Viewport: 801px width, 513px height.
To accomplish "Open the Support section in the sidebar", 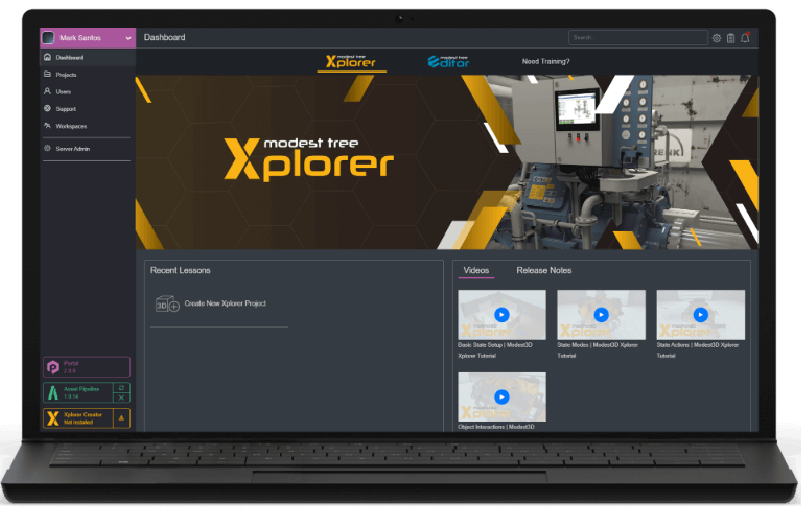I will coord(88,109).
